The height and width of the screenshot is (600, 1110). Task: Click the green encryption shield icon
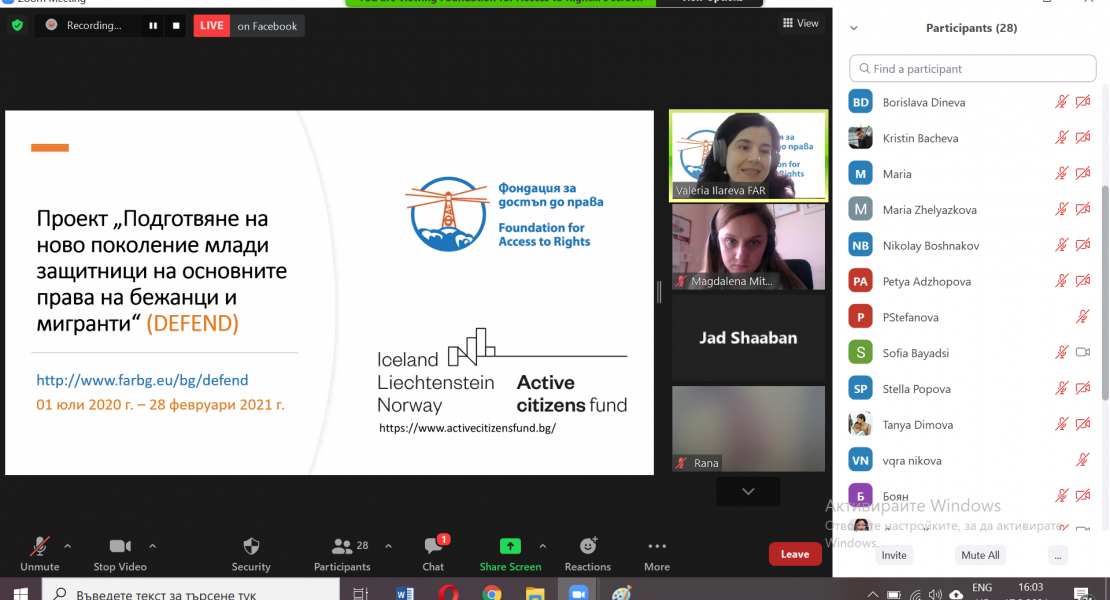(18, 25)
